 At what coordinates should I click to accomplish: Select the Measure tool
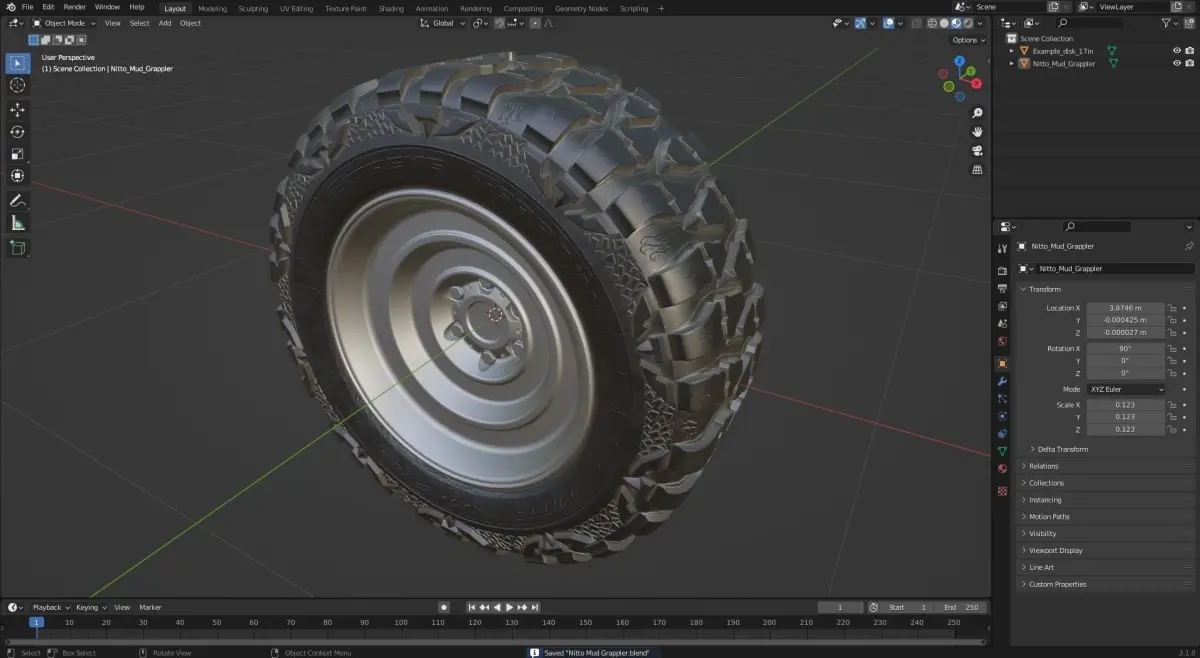[18, 223]
